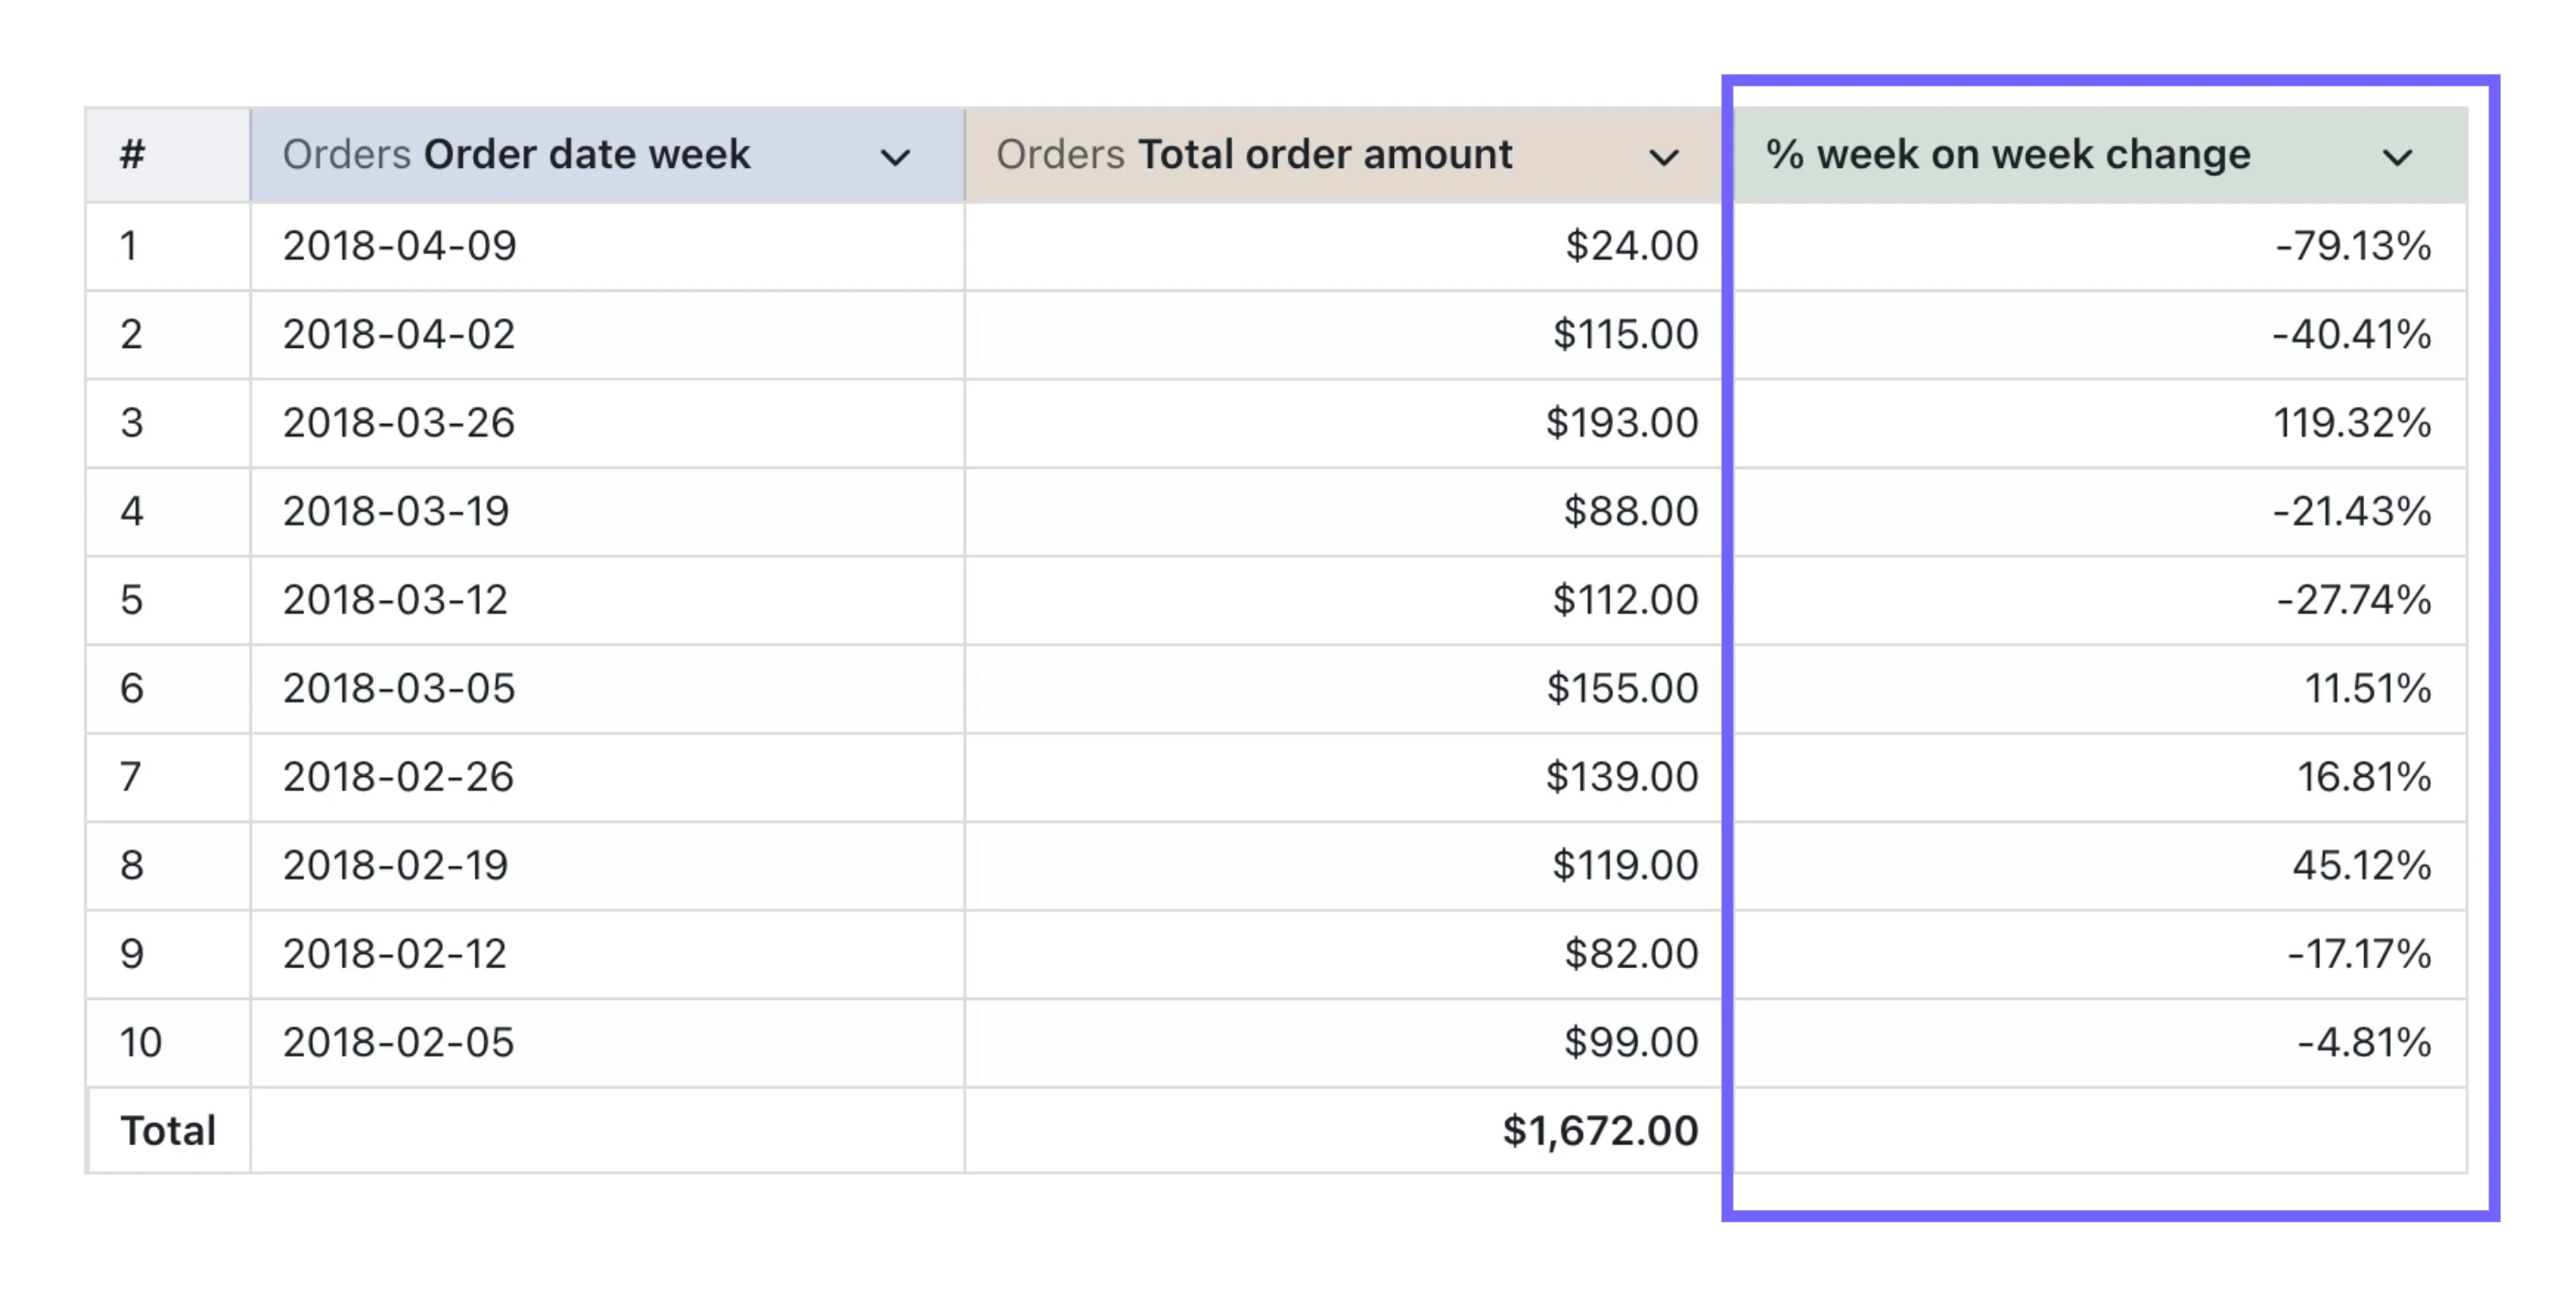Click date cell 2018-02-26

pos(398,777)
